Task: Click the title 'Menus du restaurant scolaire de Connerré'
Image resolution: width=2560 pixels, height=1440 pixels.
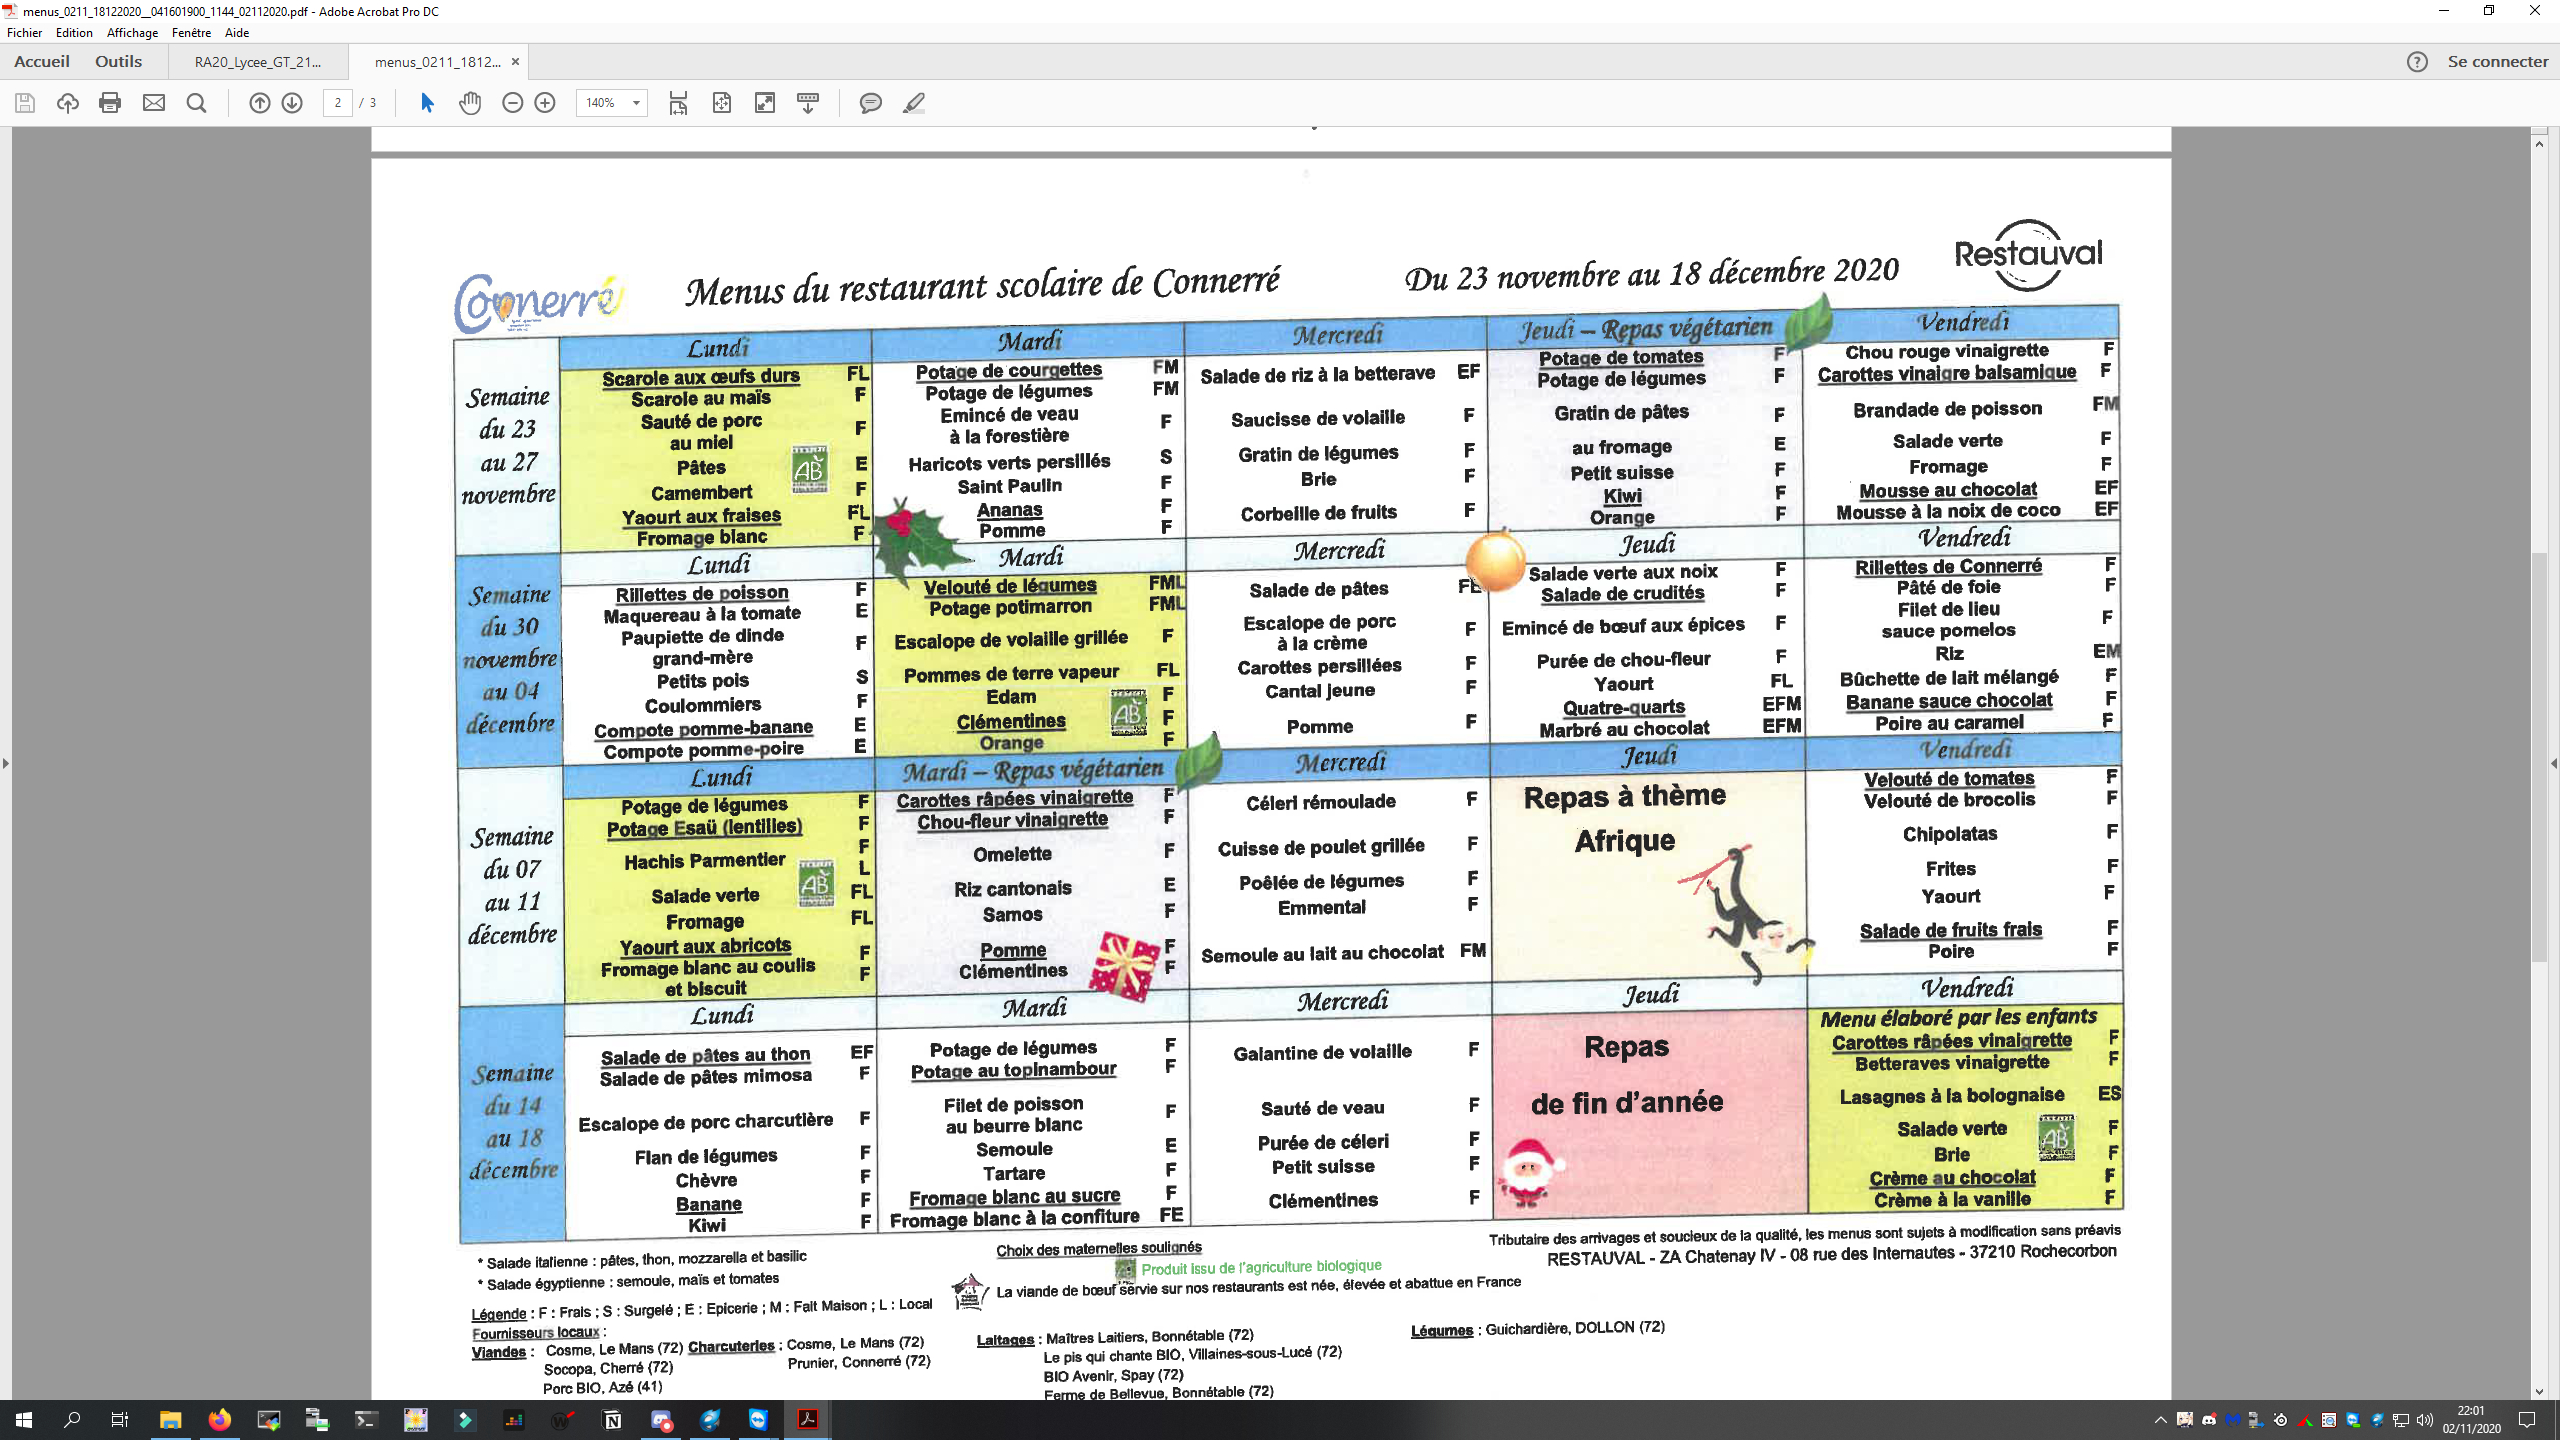Action: pyautogui.click(x=982, y=285)
